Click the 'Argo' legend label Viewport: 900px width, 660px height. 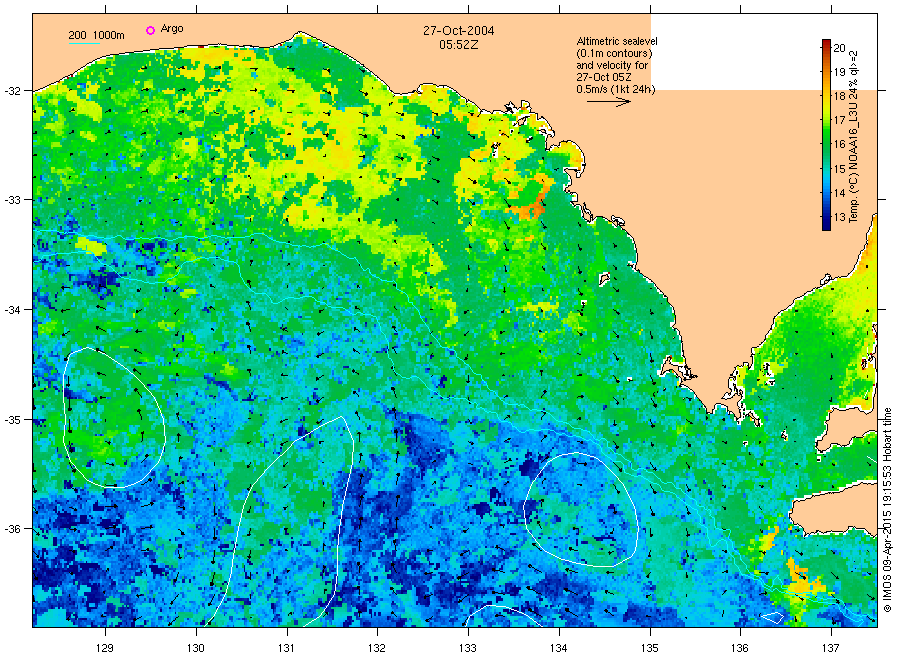(172, 29)
